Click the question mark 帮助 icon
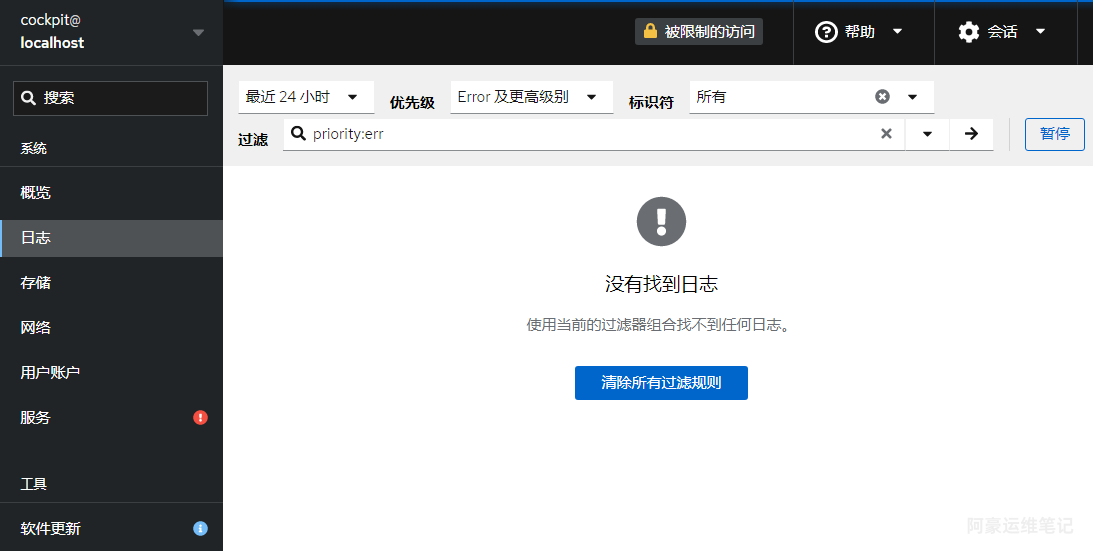Viewport: 1093px width, 552px height. (x=826, y=32)
